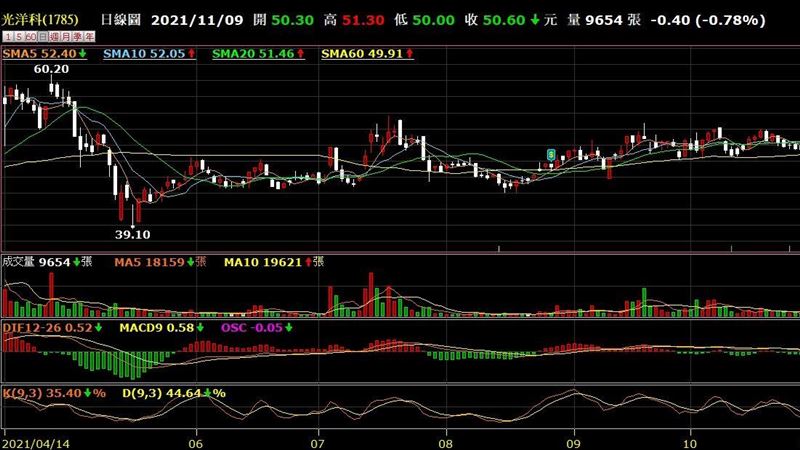800x450 pixels.
Task: Click the closing price 50.60
Action: (504, 20)
